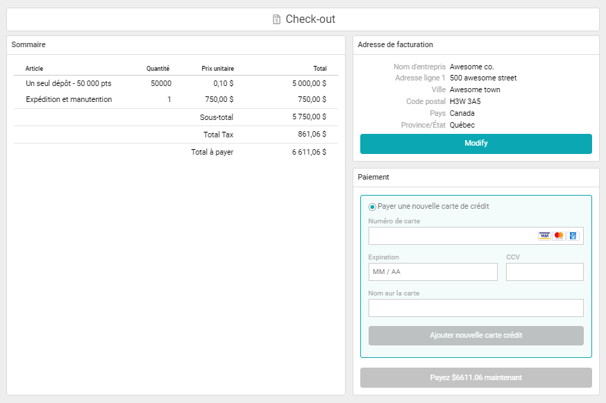The width and height of the screenshot is (606, 403).
Task: Select the 'Un seul dépôt - 50 000 pts' row
Action: click(x=68, y=84)
